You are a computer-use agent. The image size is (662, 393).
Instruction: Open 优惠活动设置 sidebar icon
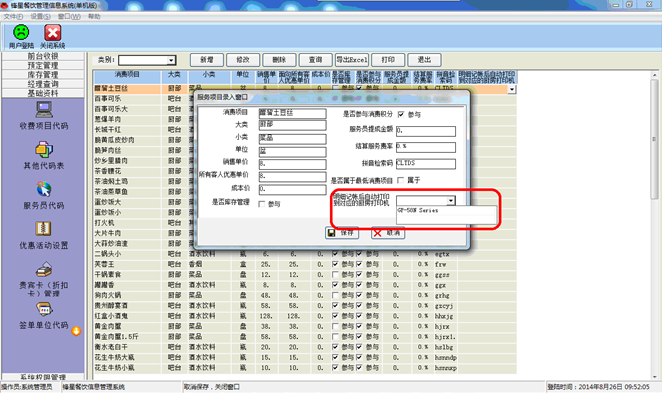tap(43, 229)
